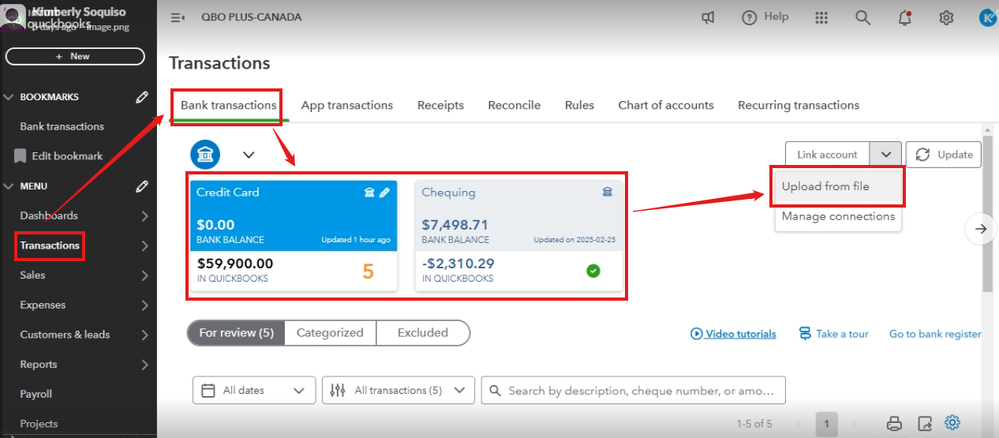Viewport: 999px width, 438px height.
Task: Open the Go to bank register link
Action: pyautogui.click(x=935, y=334)
